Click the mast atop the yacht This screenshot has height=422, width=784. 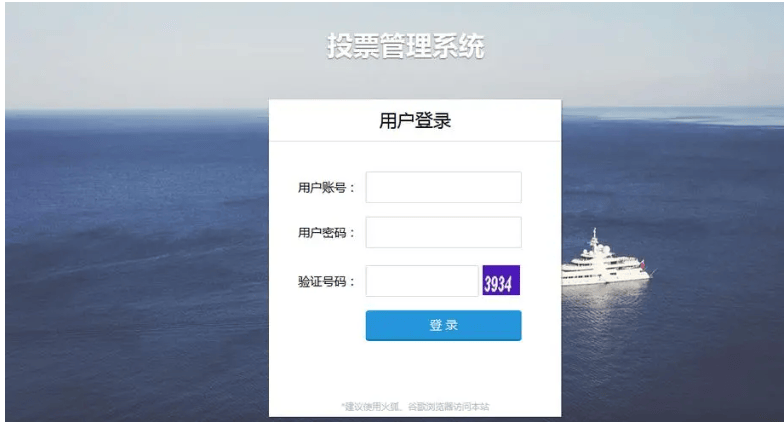pos(593,235)
